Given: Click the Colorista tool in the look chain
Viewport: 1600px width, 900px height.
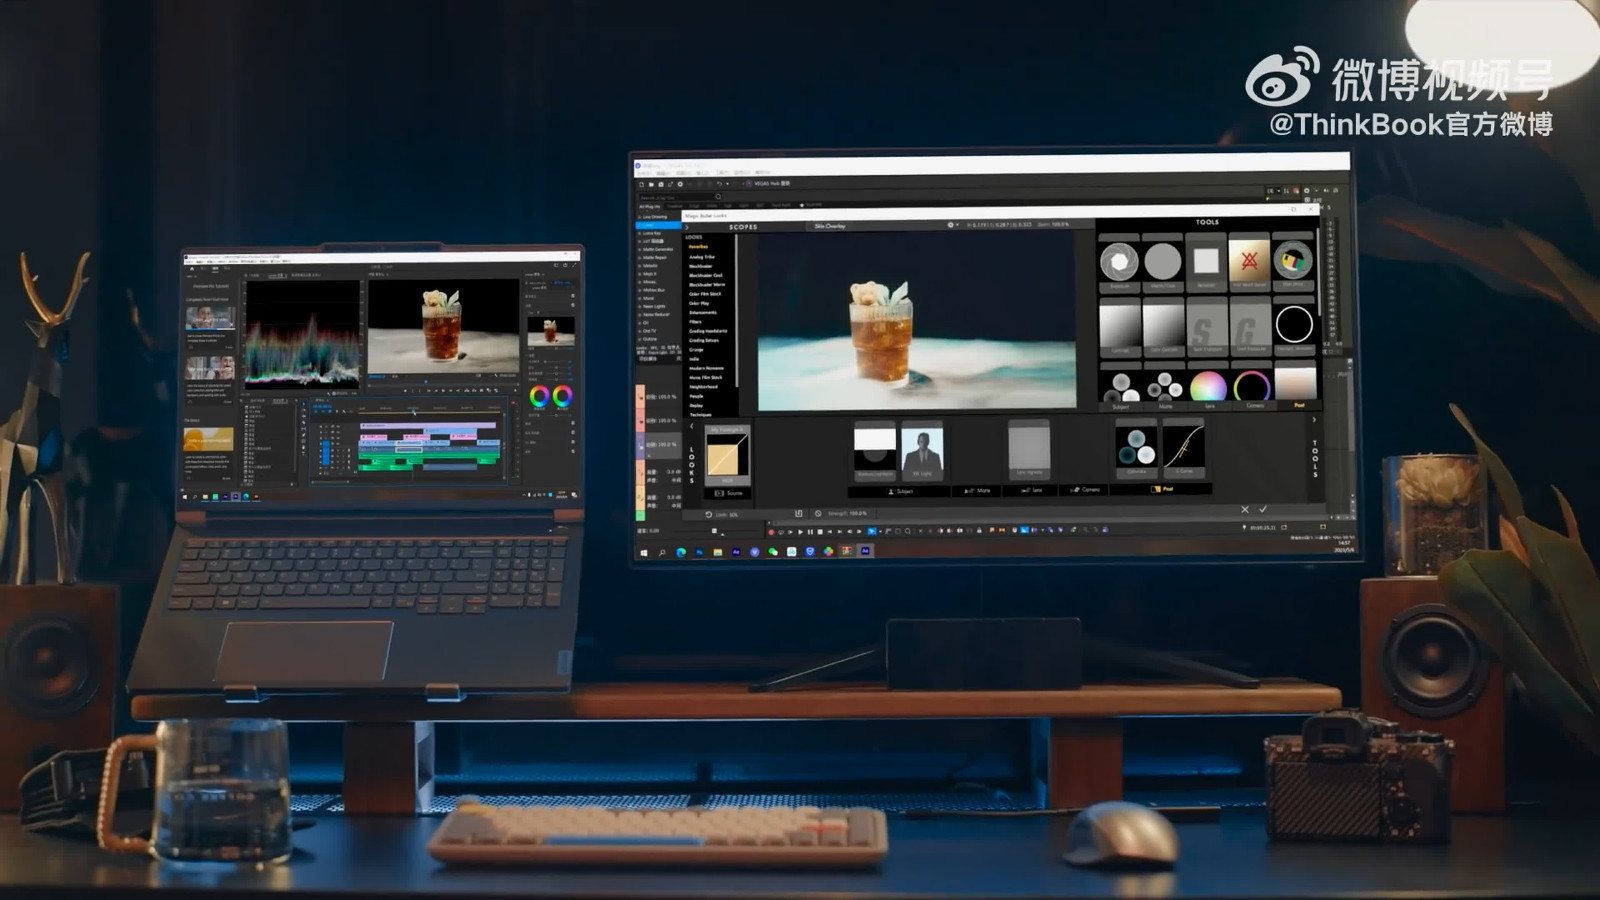Looking at the screenshot, I should [x=1136, y=447].
